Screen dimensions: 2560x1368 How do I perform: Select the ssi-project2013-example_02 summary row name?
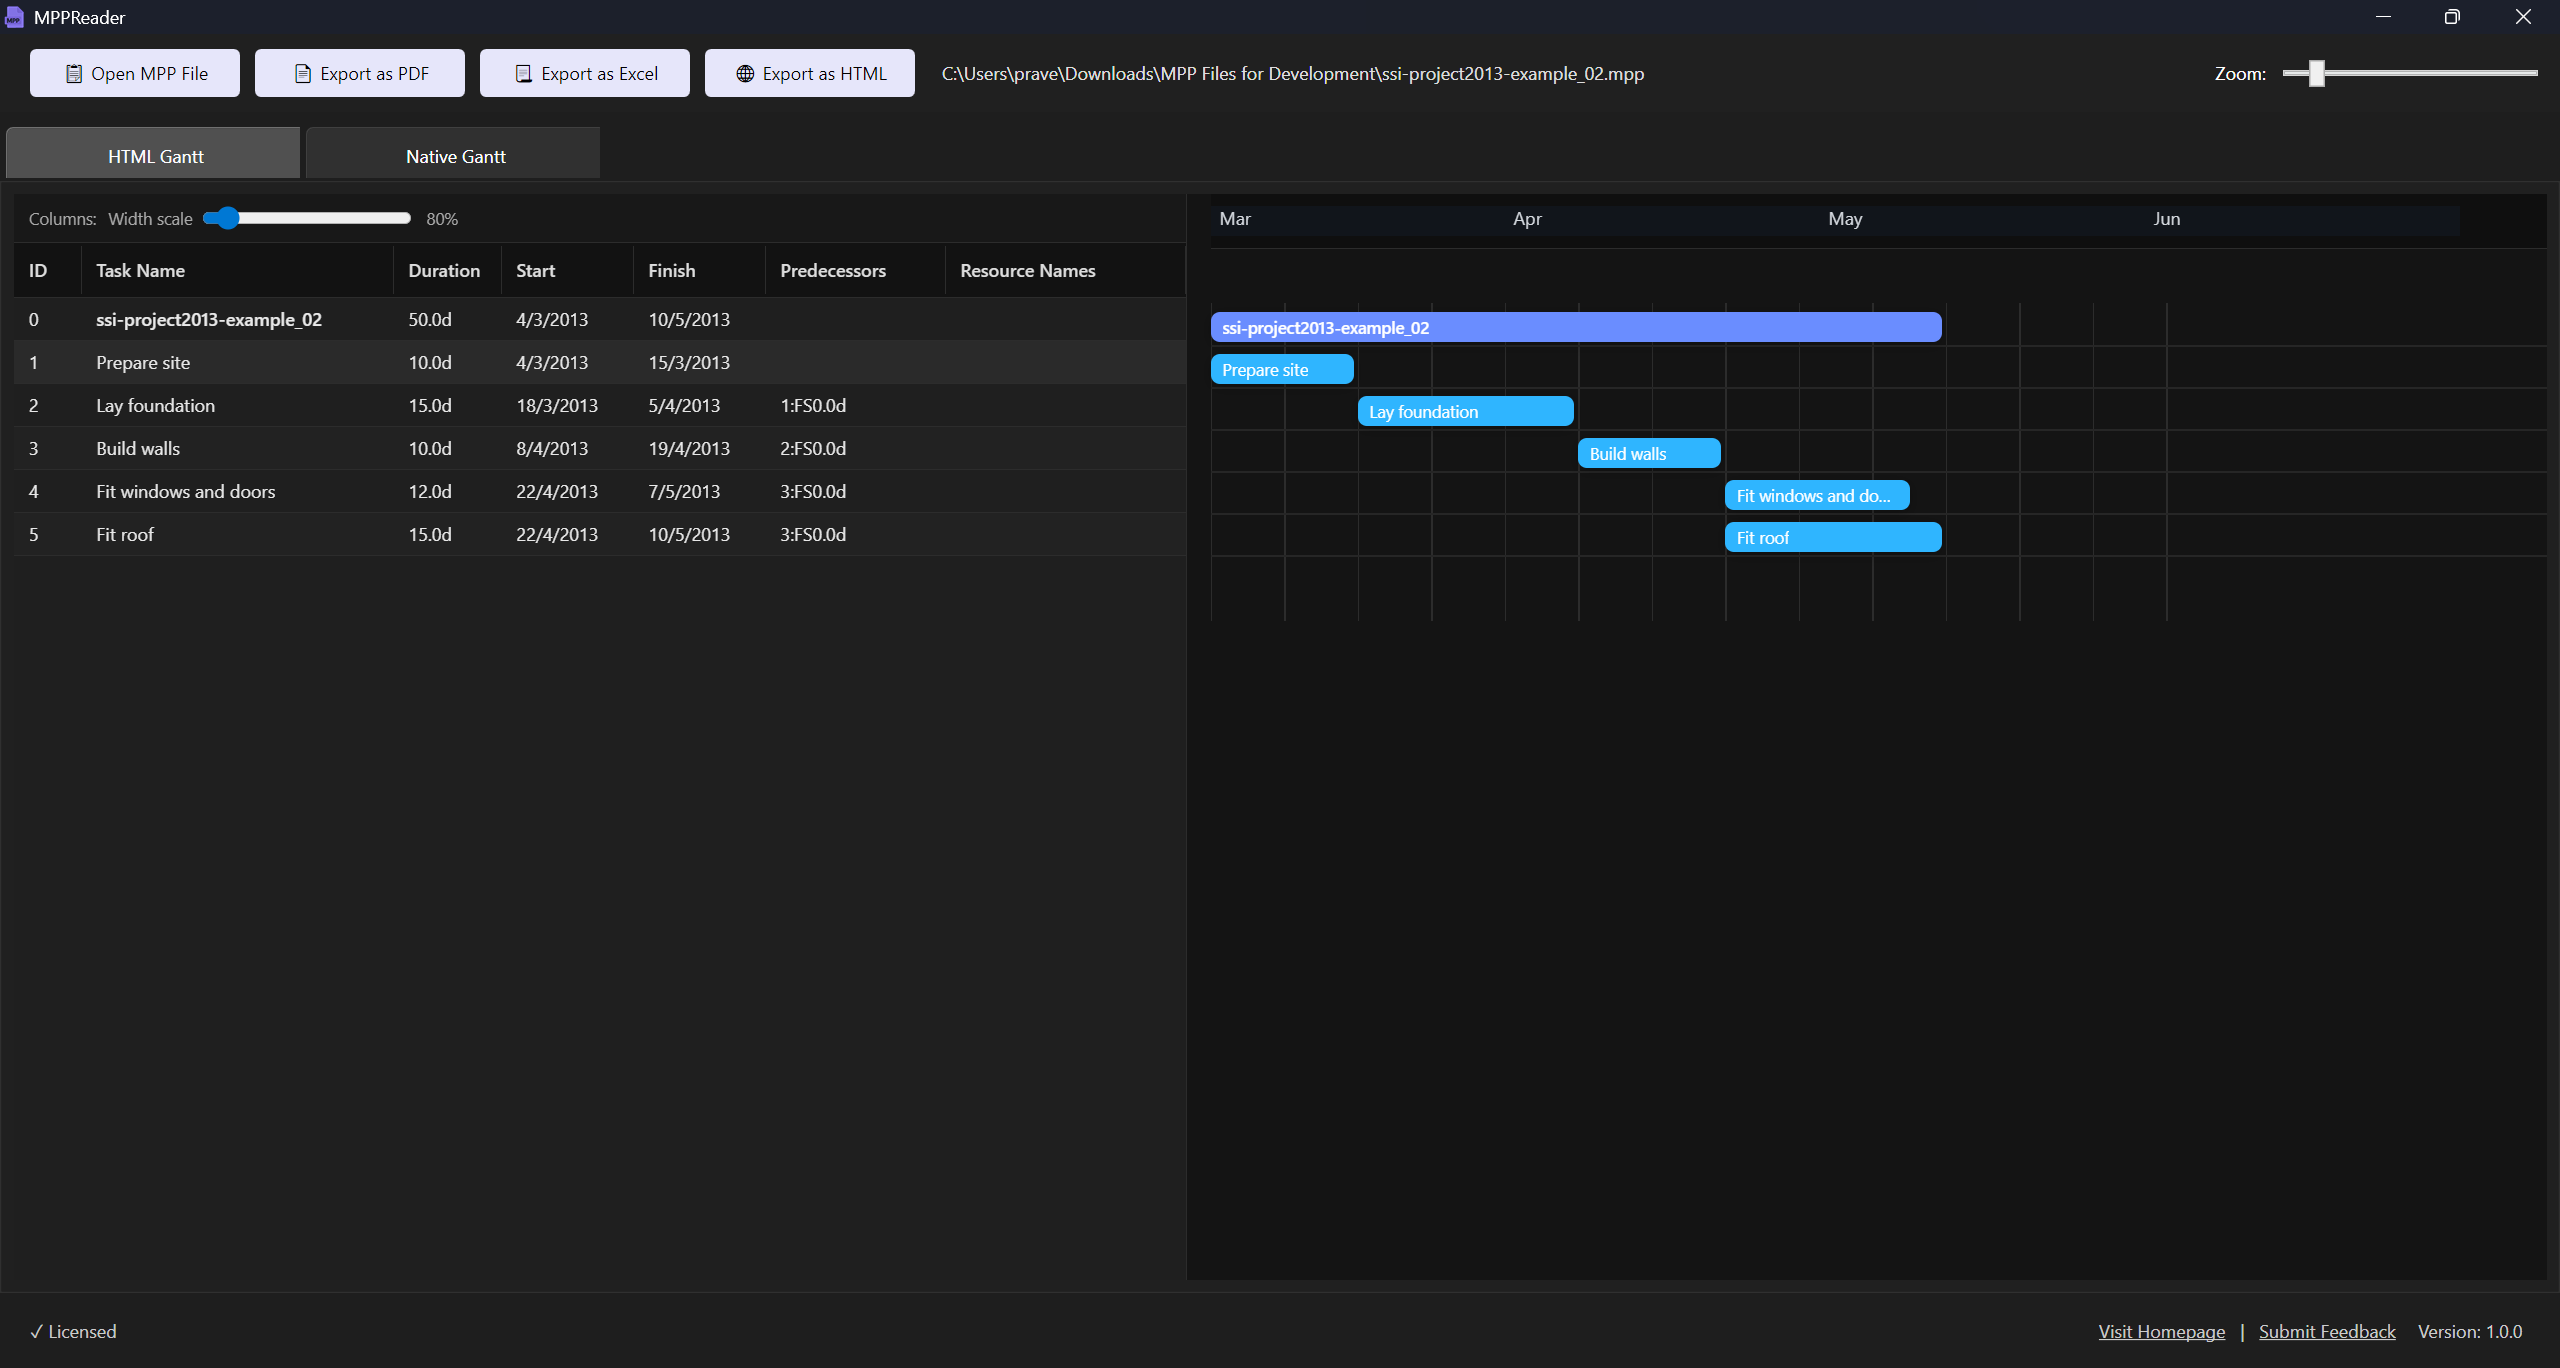point(209,320)
